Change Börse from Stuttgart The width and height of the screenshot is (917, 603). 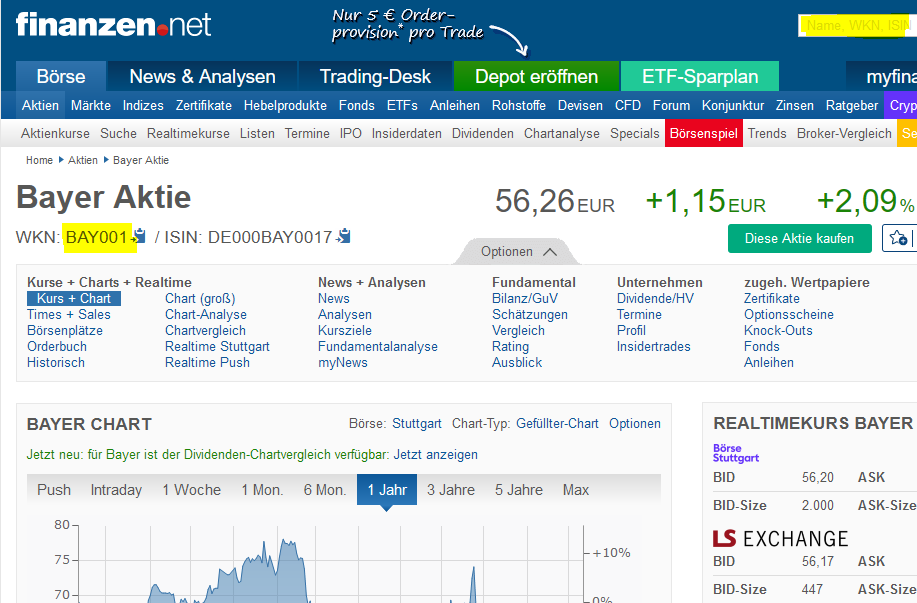coord(416,423)
